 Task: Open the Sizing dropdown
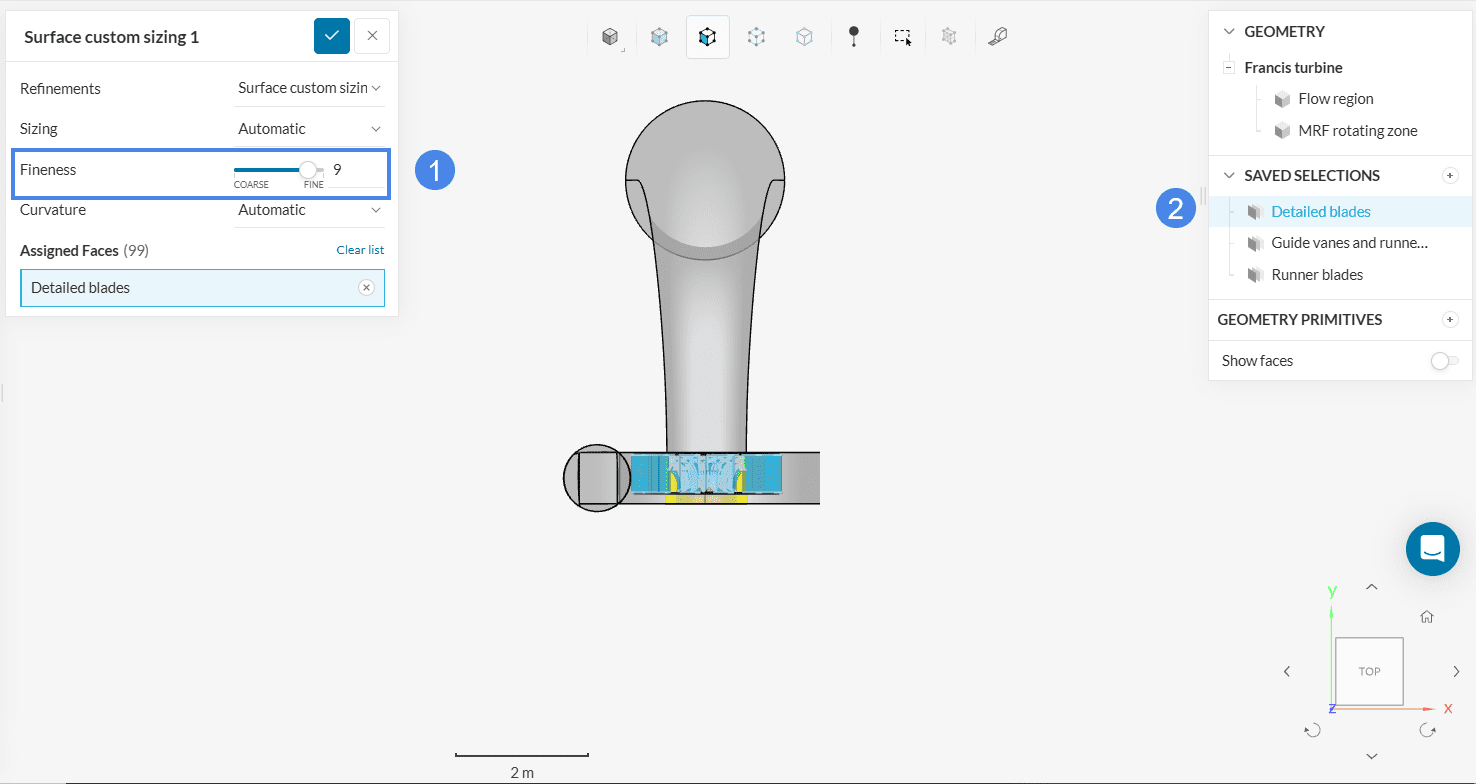pyautogui.click(x=309, y=129)
